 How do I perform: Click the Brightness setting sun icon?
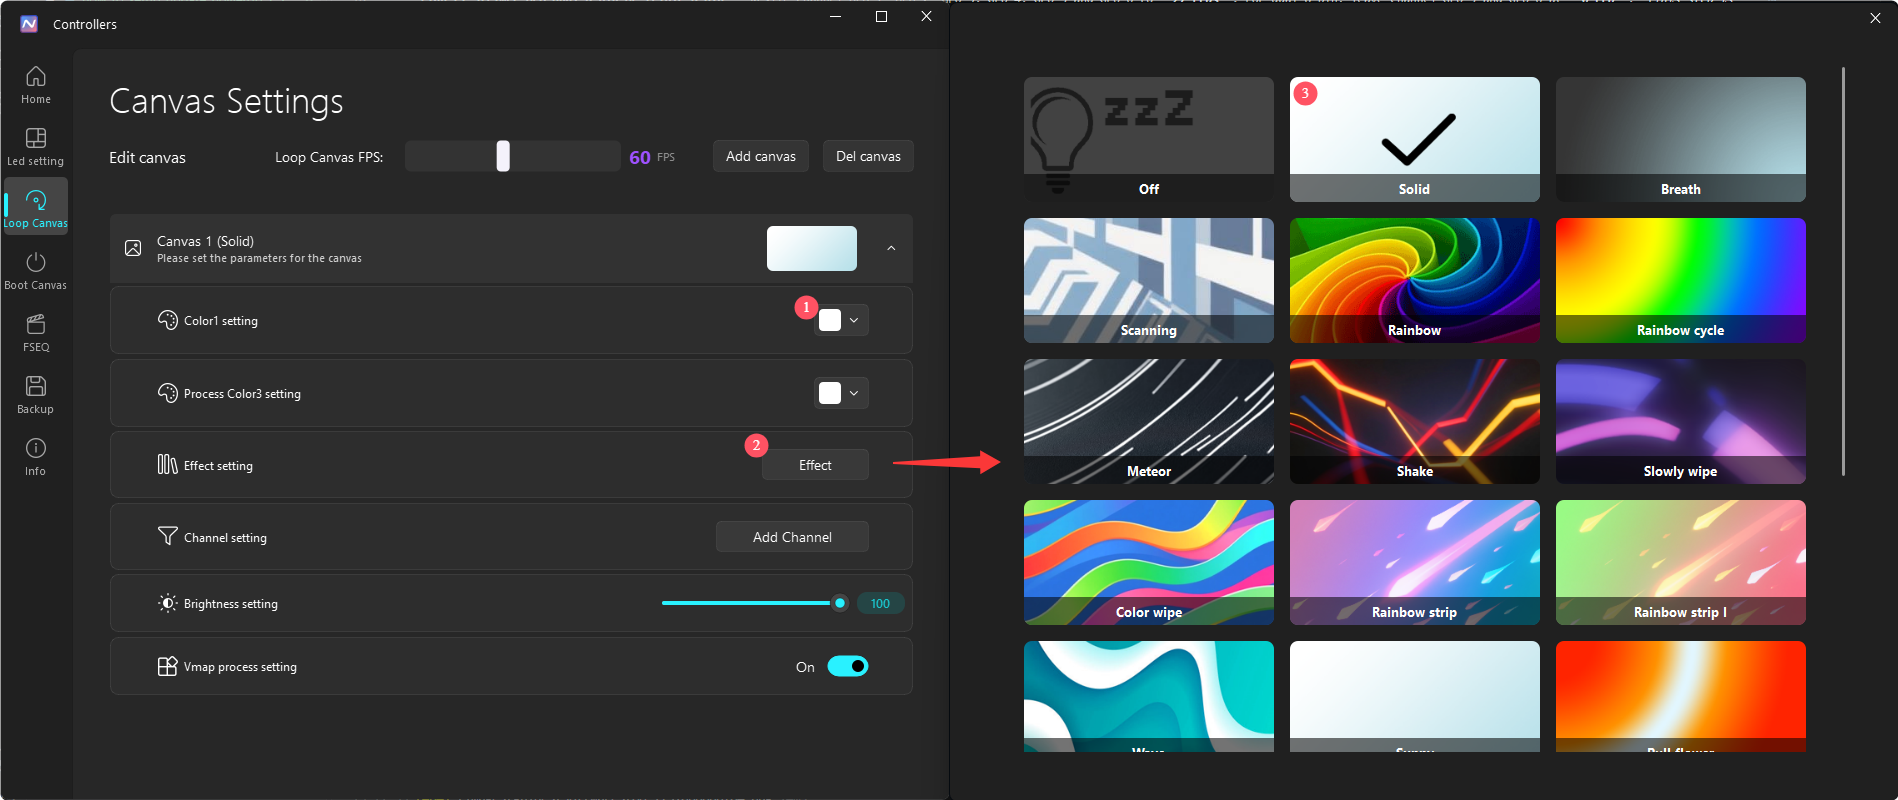[x=168, y=603]
